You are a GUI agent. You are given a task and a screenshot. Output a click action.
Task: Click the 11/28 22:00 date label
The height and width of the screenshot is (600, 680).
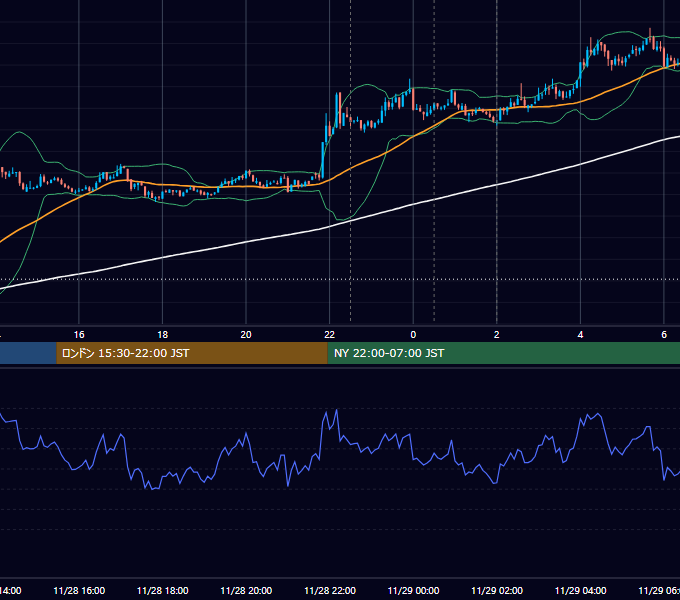[x=330, y=591]
